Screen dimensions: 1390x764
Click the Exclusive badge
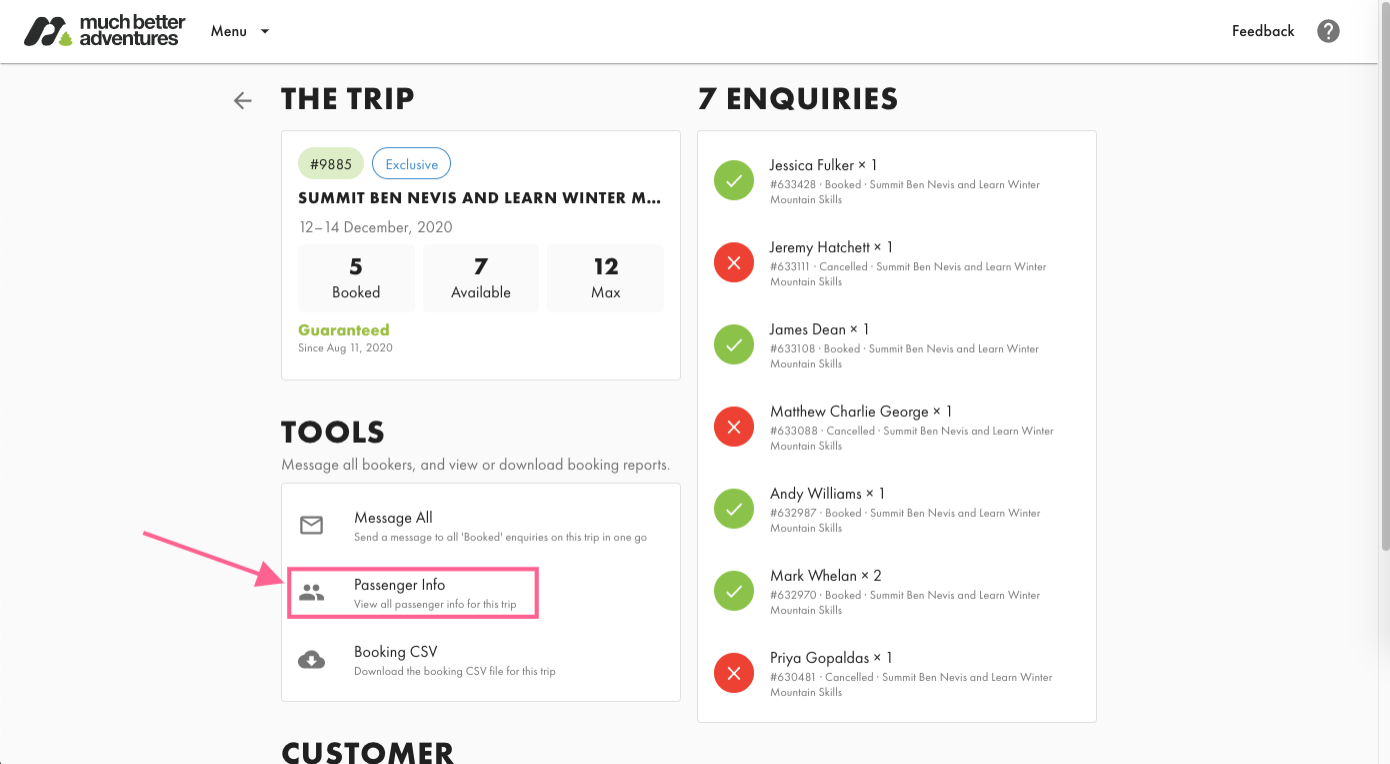click(x=411, y=164)
